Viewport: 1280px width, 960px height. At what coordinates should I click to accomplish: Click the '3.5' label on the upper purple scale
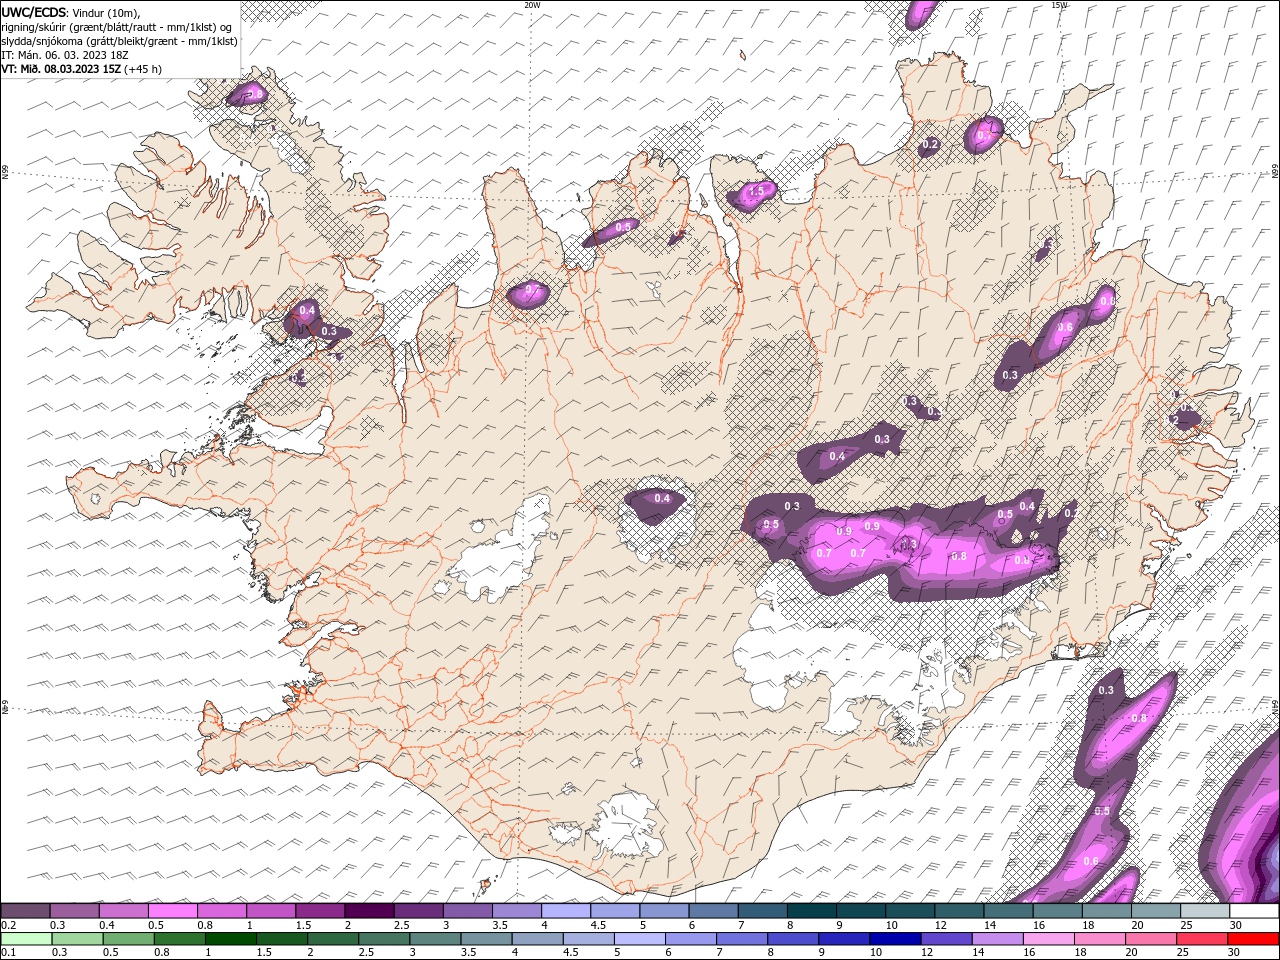[x=500, y=925]
